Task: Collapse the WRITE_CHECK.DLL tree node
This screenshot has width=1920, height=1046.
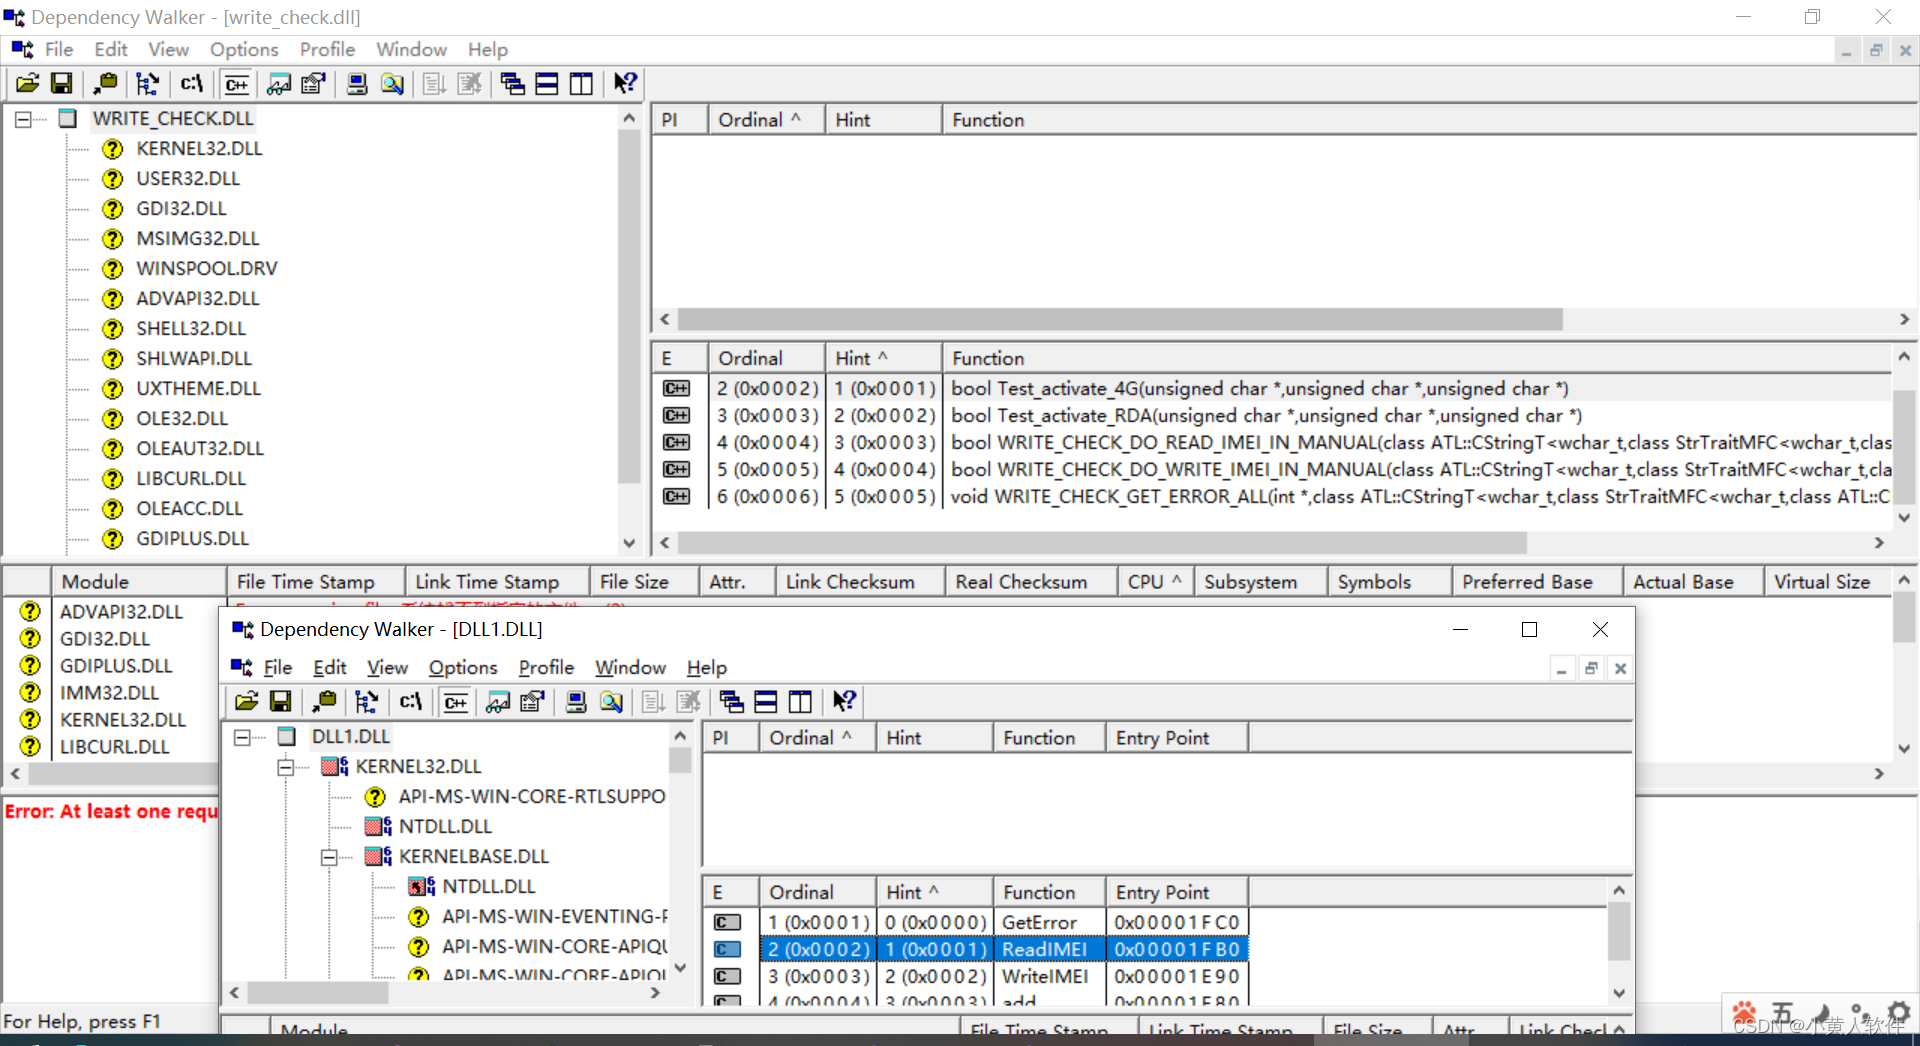Action: click(x=23, y=118)
